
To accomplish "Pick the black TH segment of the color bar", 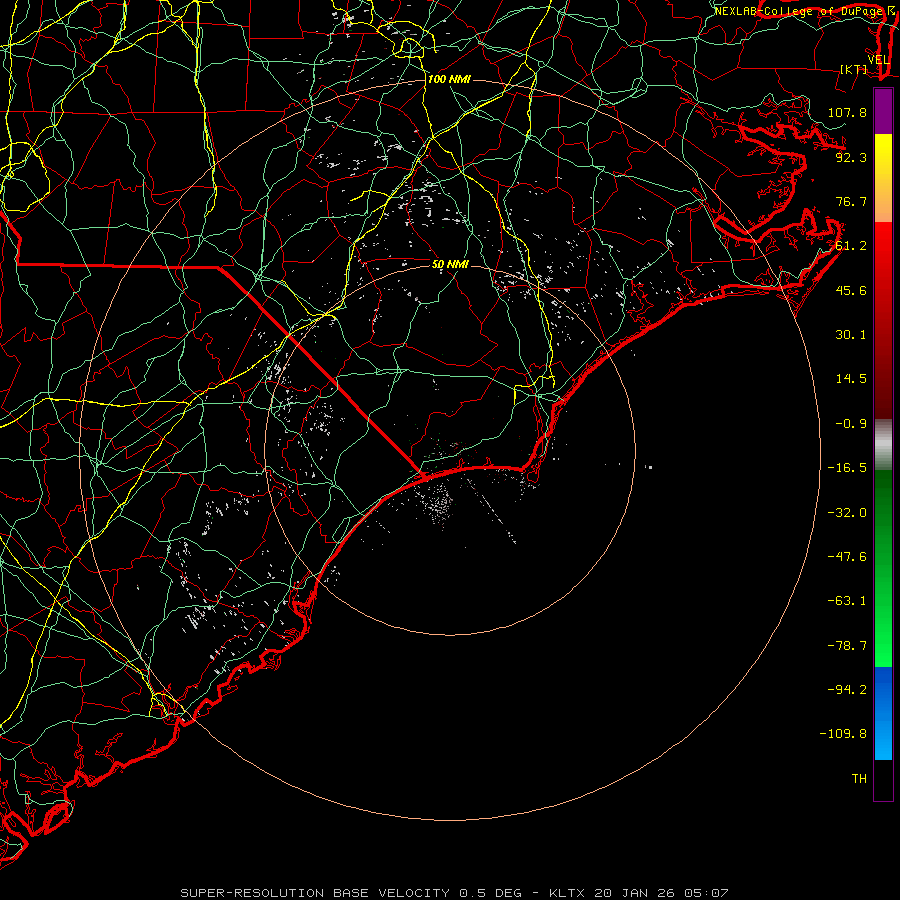I will (x=883, y=779).
